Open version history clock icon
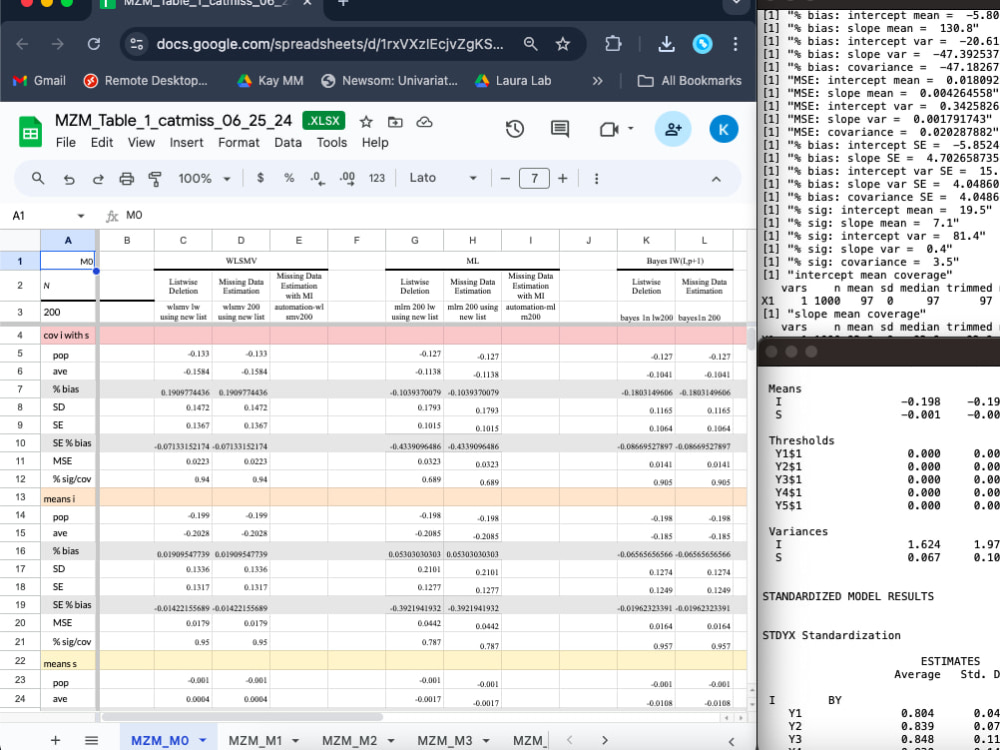1000x750 pixels. [515, 129]
